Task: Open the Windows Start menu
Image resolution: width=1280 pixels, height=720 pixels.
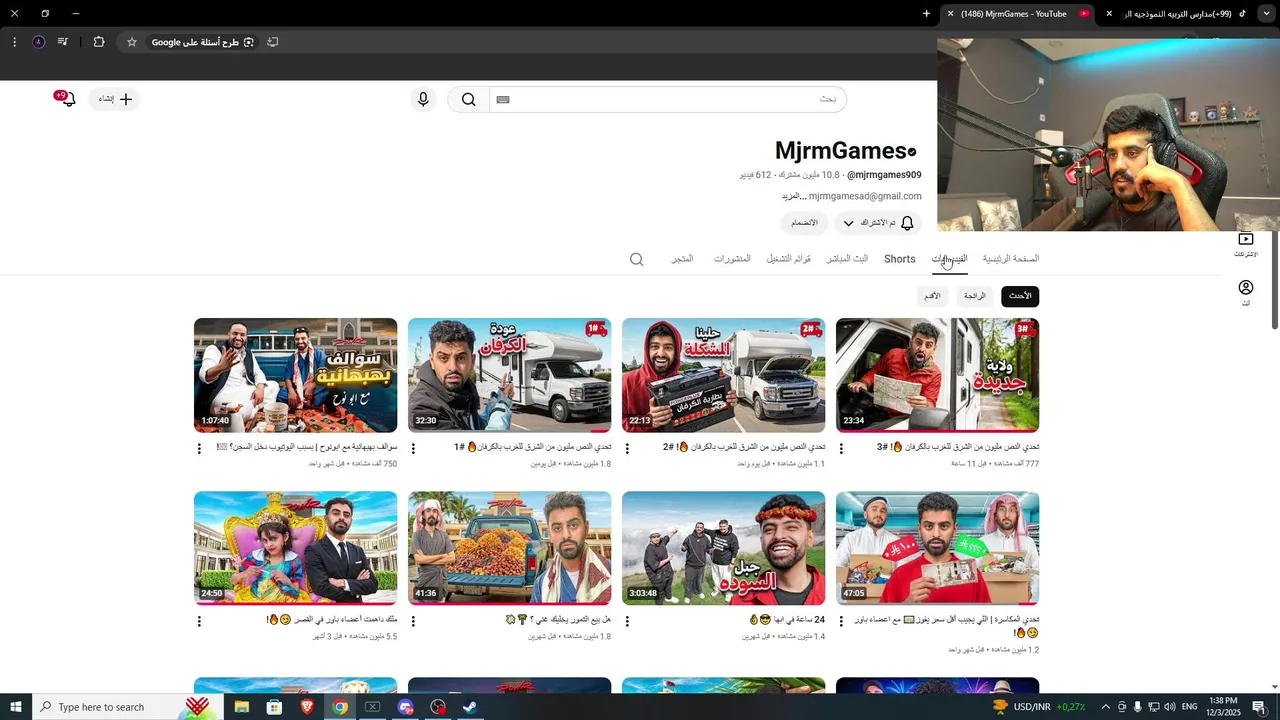Action: coord(15,707)
